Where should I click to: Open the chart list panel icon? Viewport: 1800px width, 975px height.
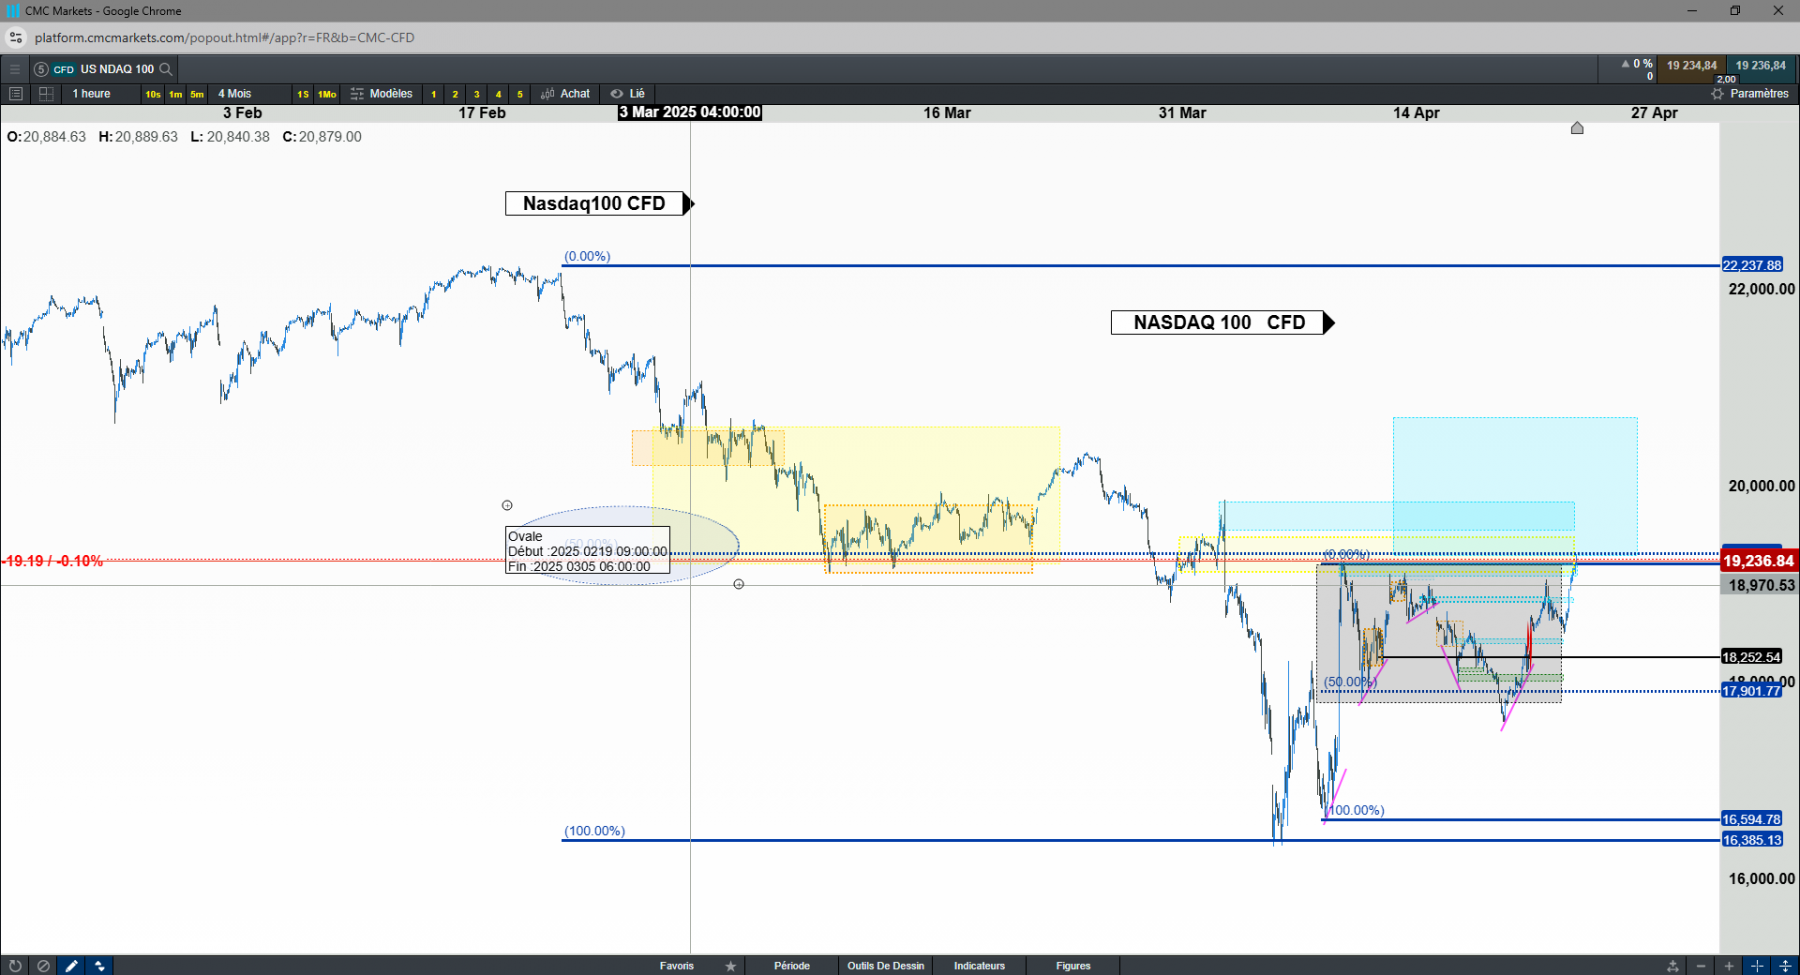tap(15, 94)
